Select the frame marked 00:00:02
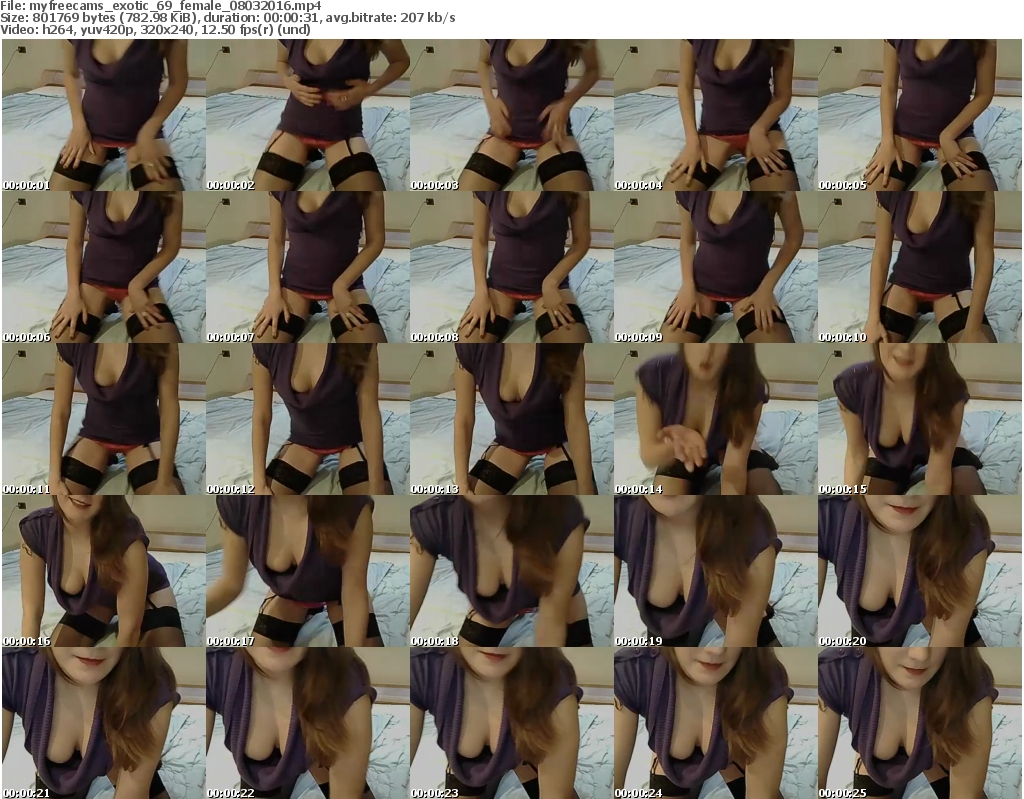 pyautogui.click(x=307, y=115)
